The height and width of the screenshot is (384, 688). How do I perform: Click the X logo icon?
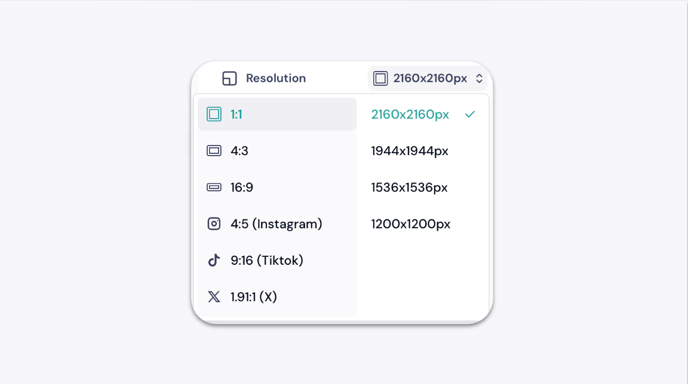pyautogui.click(x=214, y=297)
